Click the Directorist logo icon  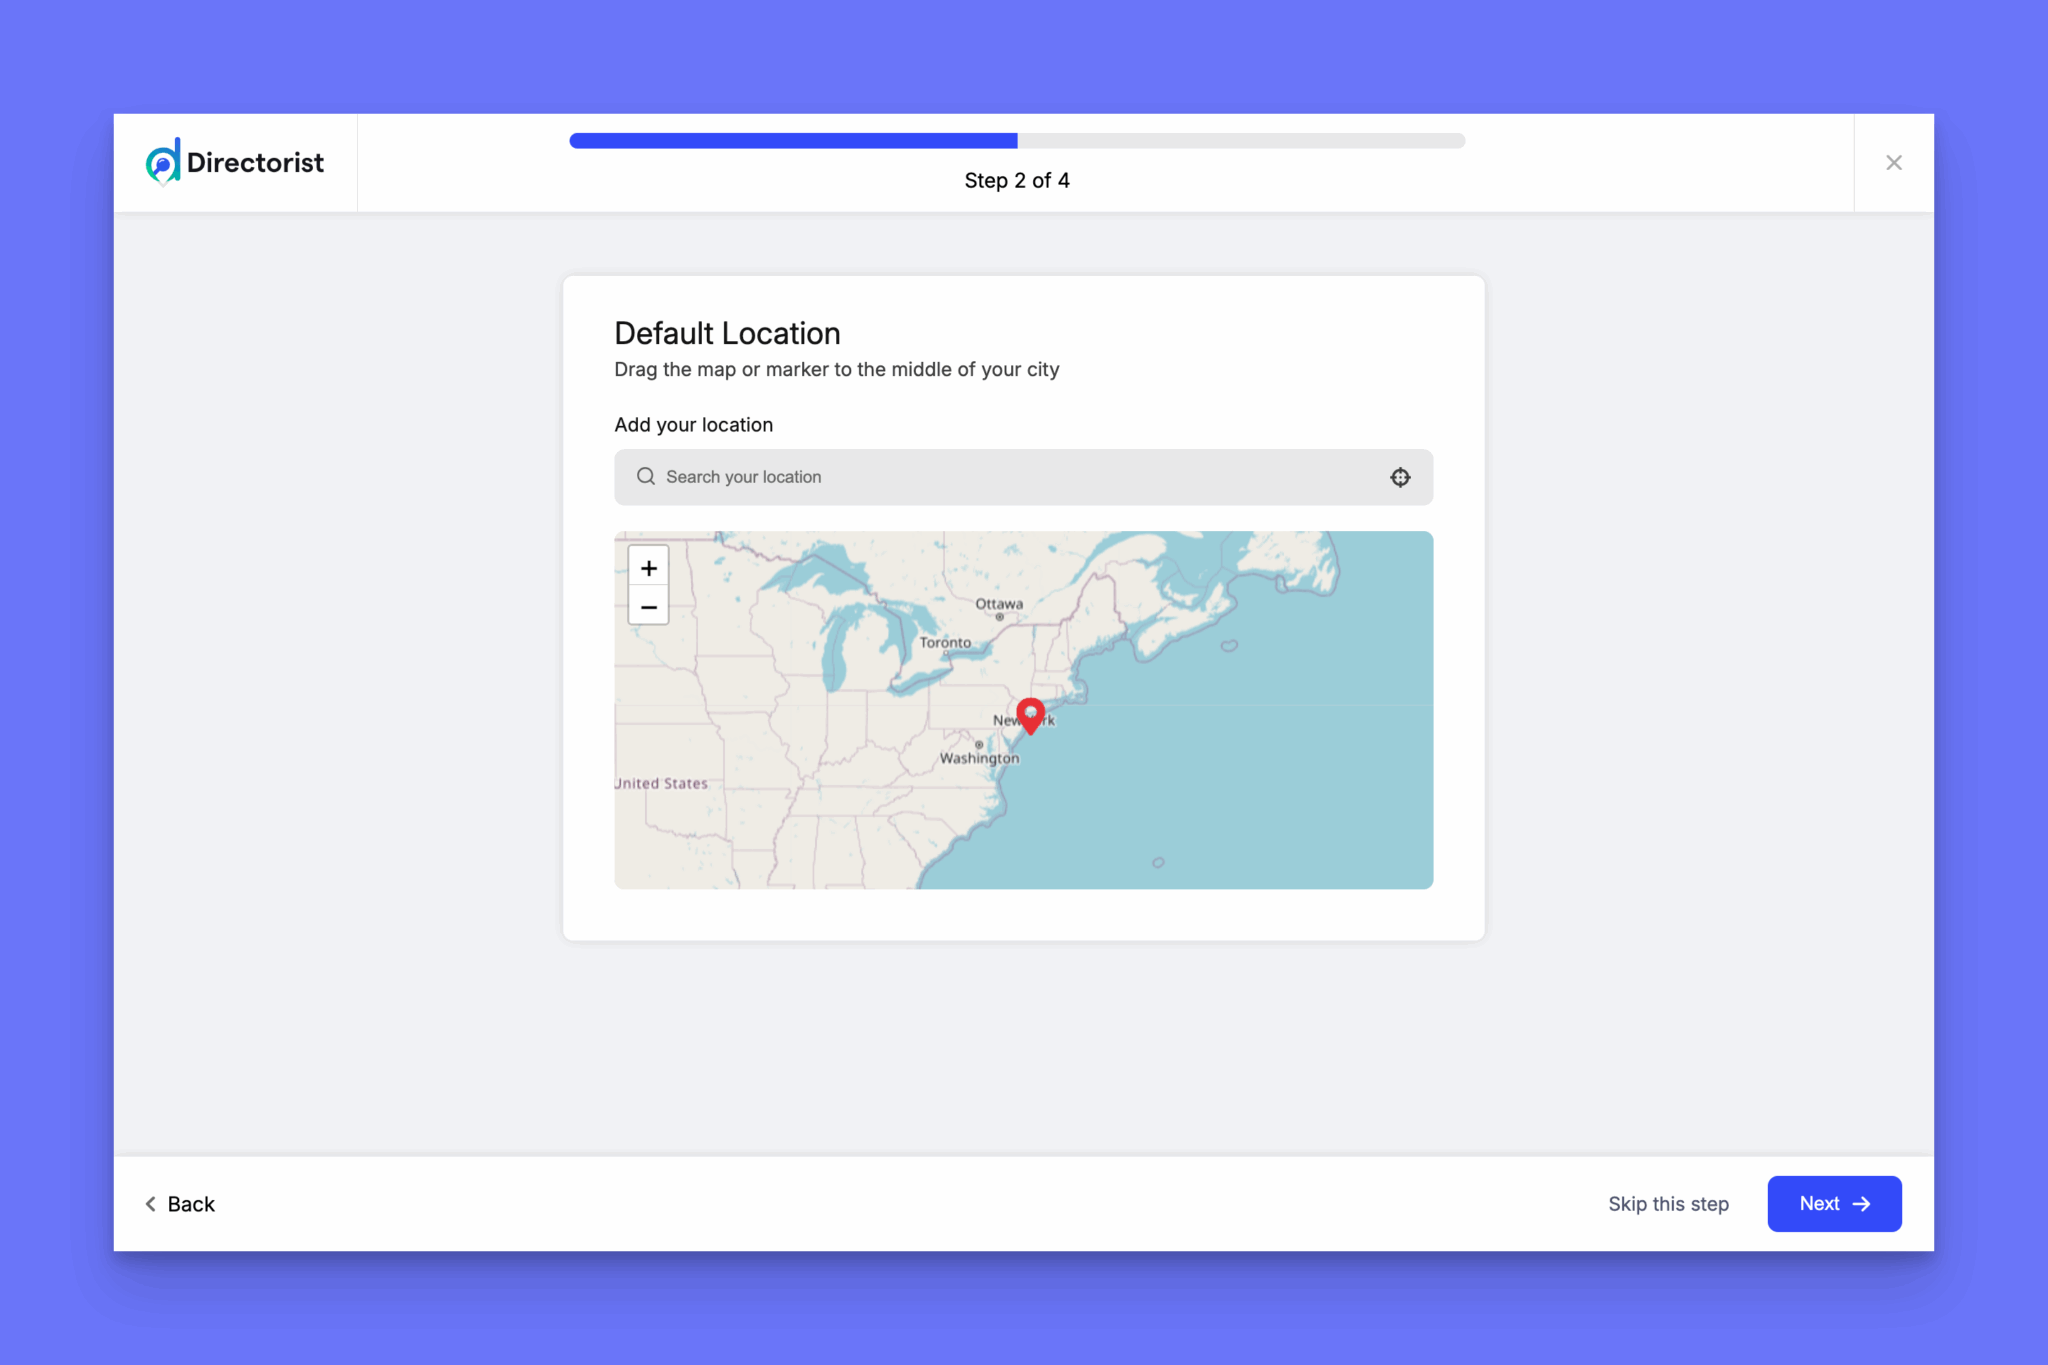click(163, 162)
